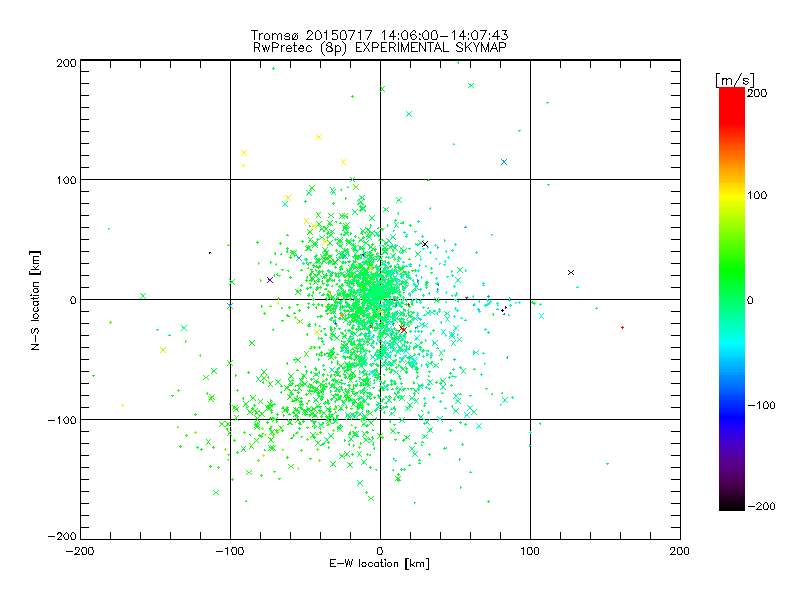Click the E-W axis tick label -100
Viewport: 800px width, 600px height.
230,551
